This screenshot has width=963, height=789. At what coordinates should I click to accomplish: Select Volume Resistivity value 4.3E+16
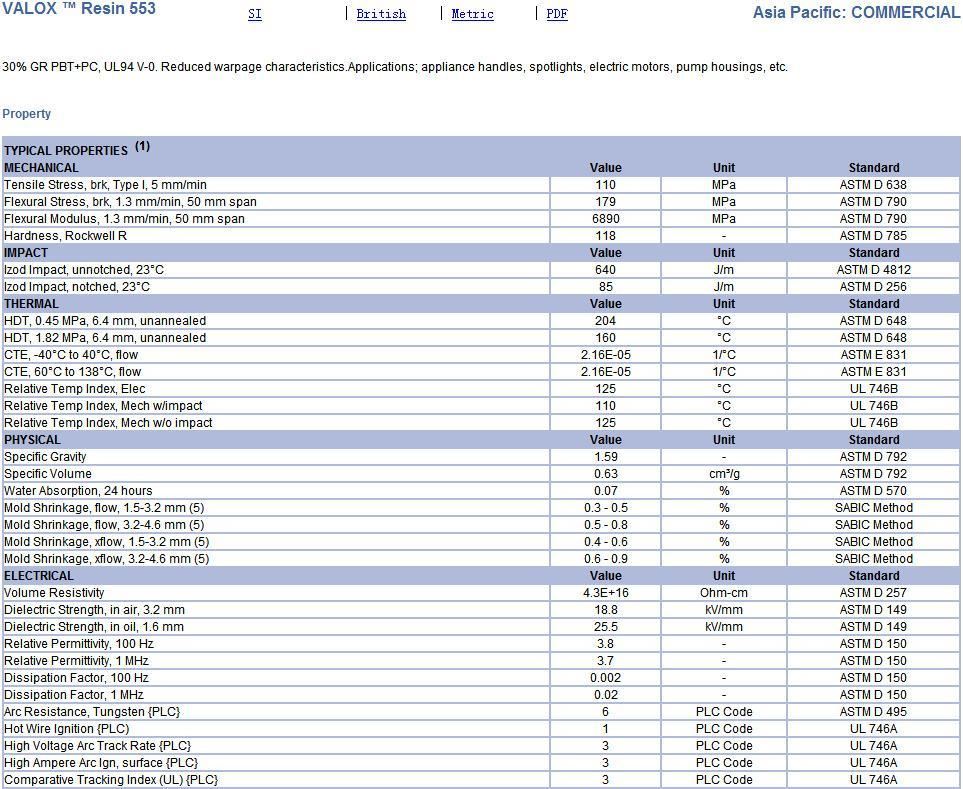coord(606,593)
